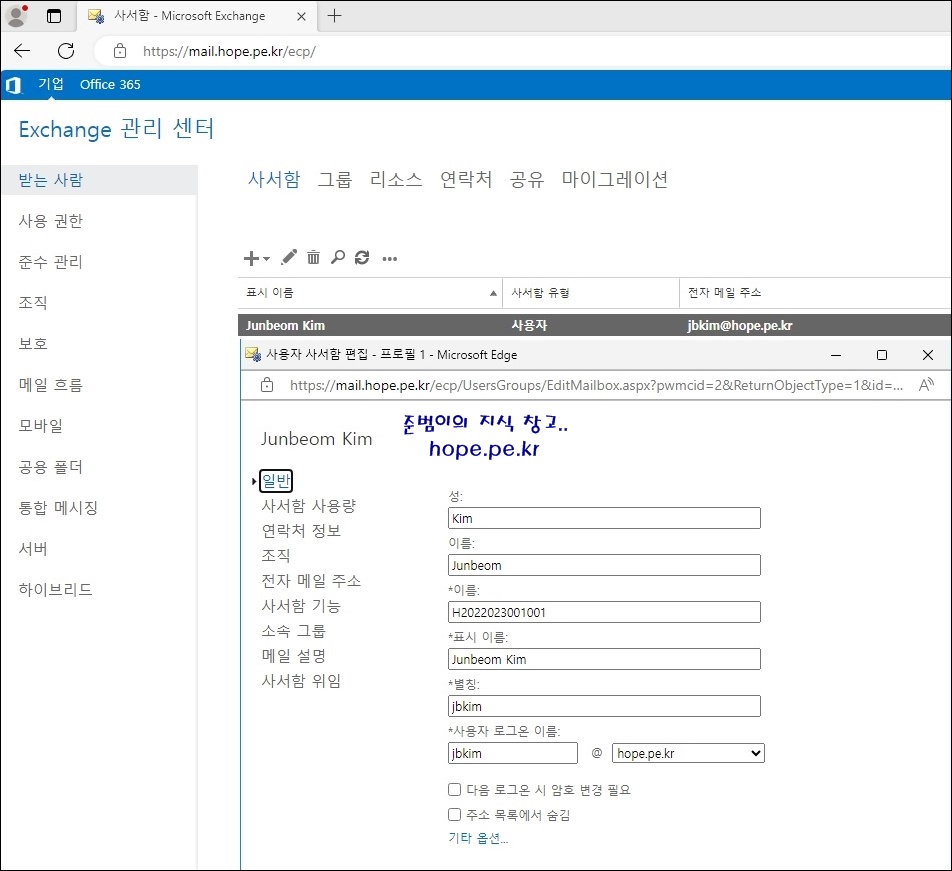
Task: Expand the dropdown arrow beside plus icon
Action: click(x=266, y=259)
